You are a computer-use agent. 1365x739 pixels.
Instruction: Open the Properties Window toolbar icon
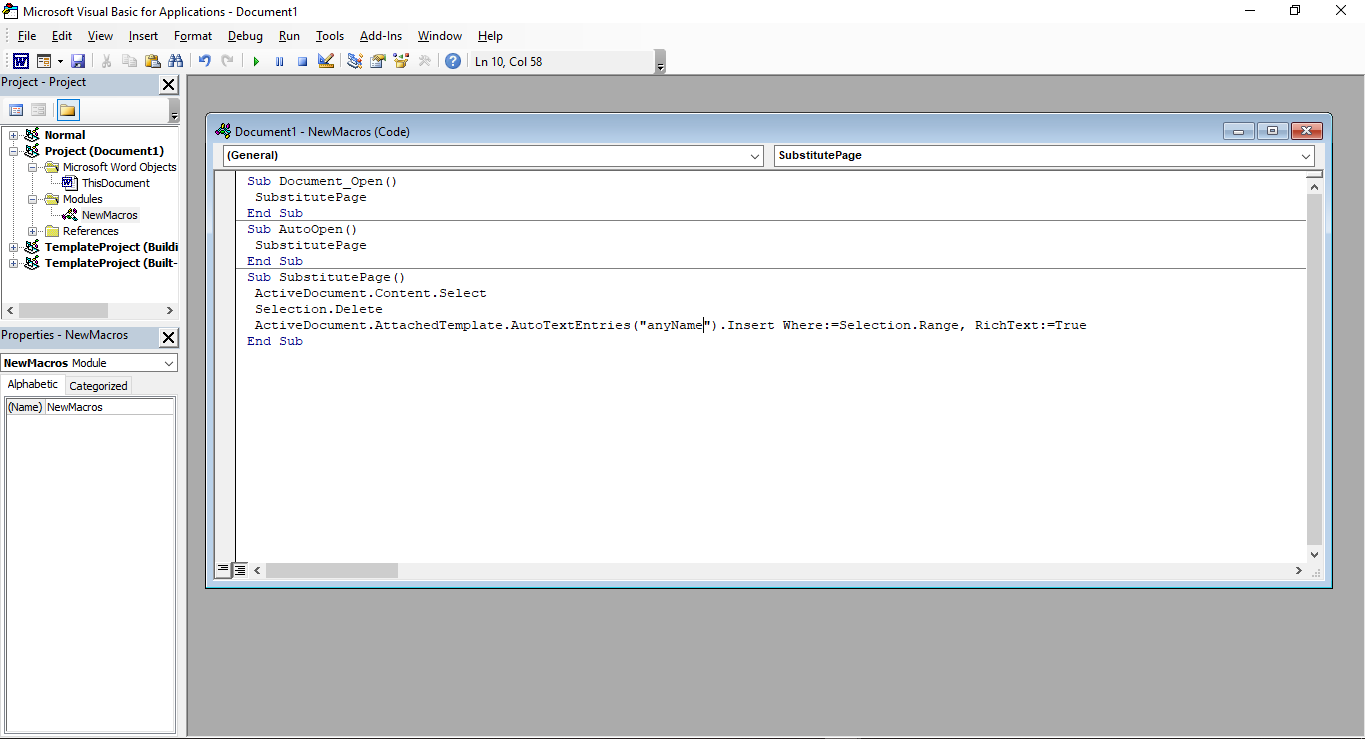tap(378, 61)
